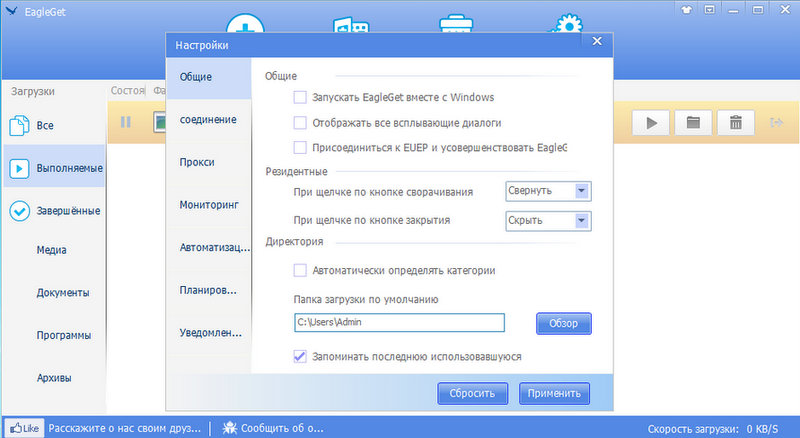800x438 pixels.
Task: Click the Сбросить button
Action: click(472, 394)
